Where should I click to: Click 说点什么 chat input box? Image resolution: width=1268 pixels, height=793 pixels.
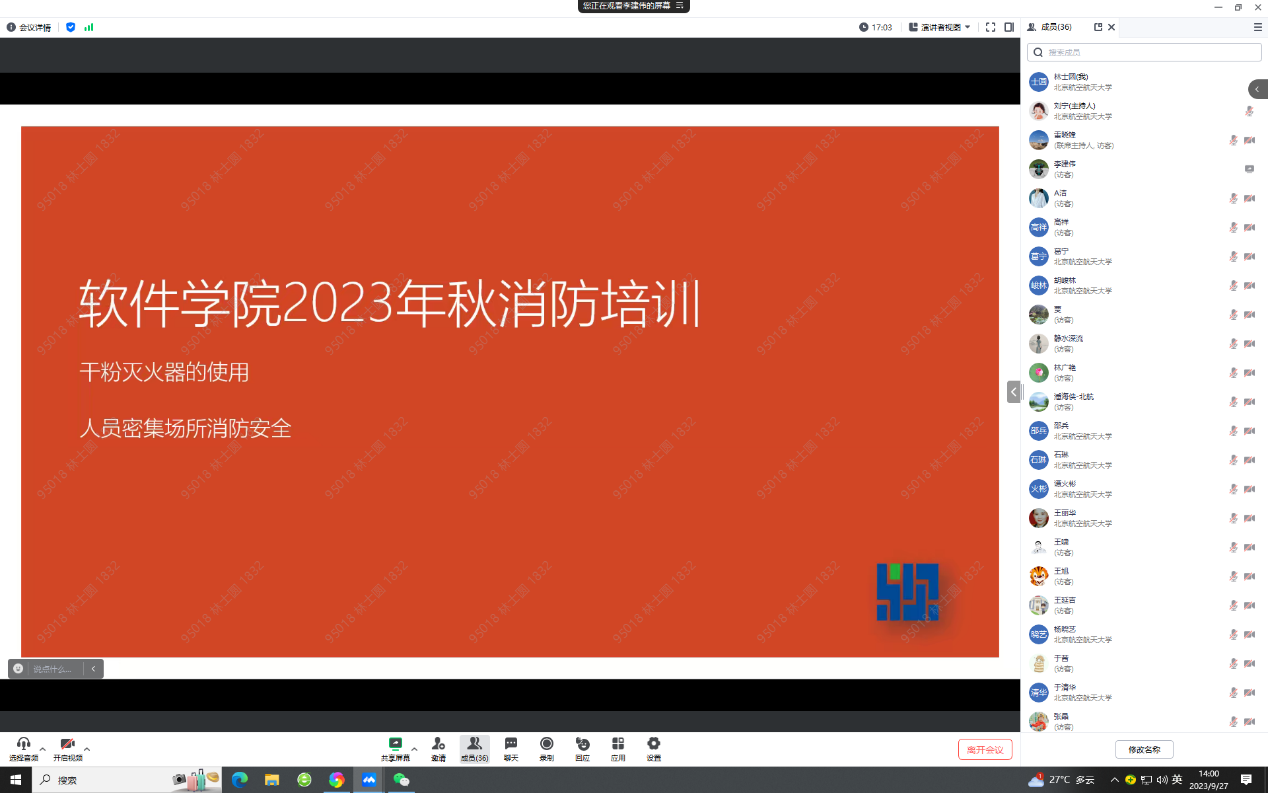(x=53, y=669)
